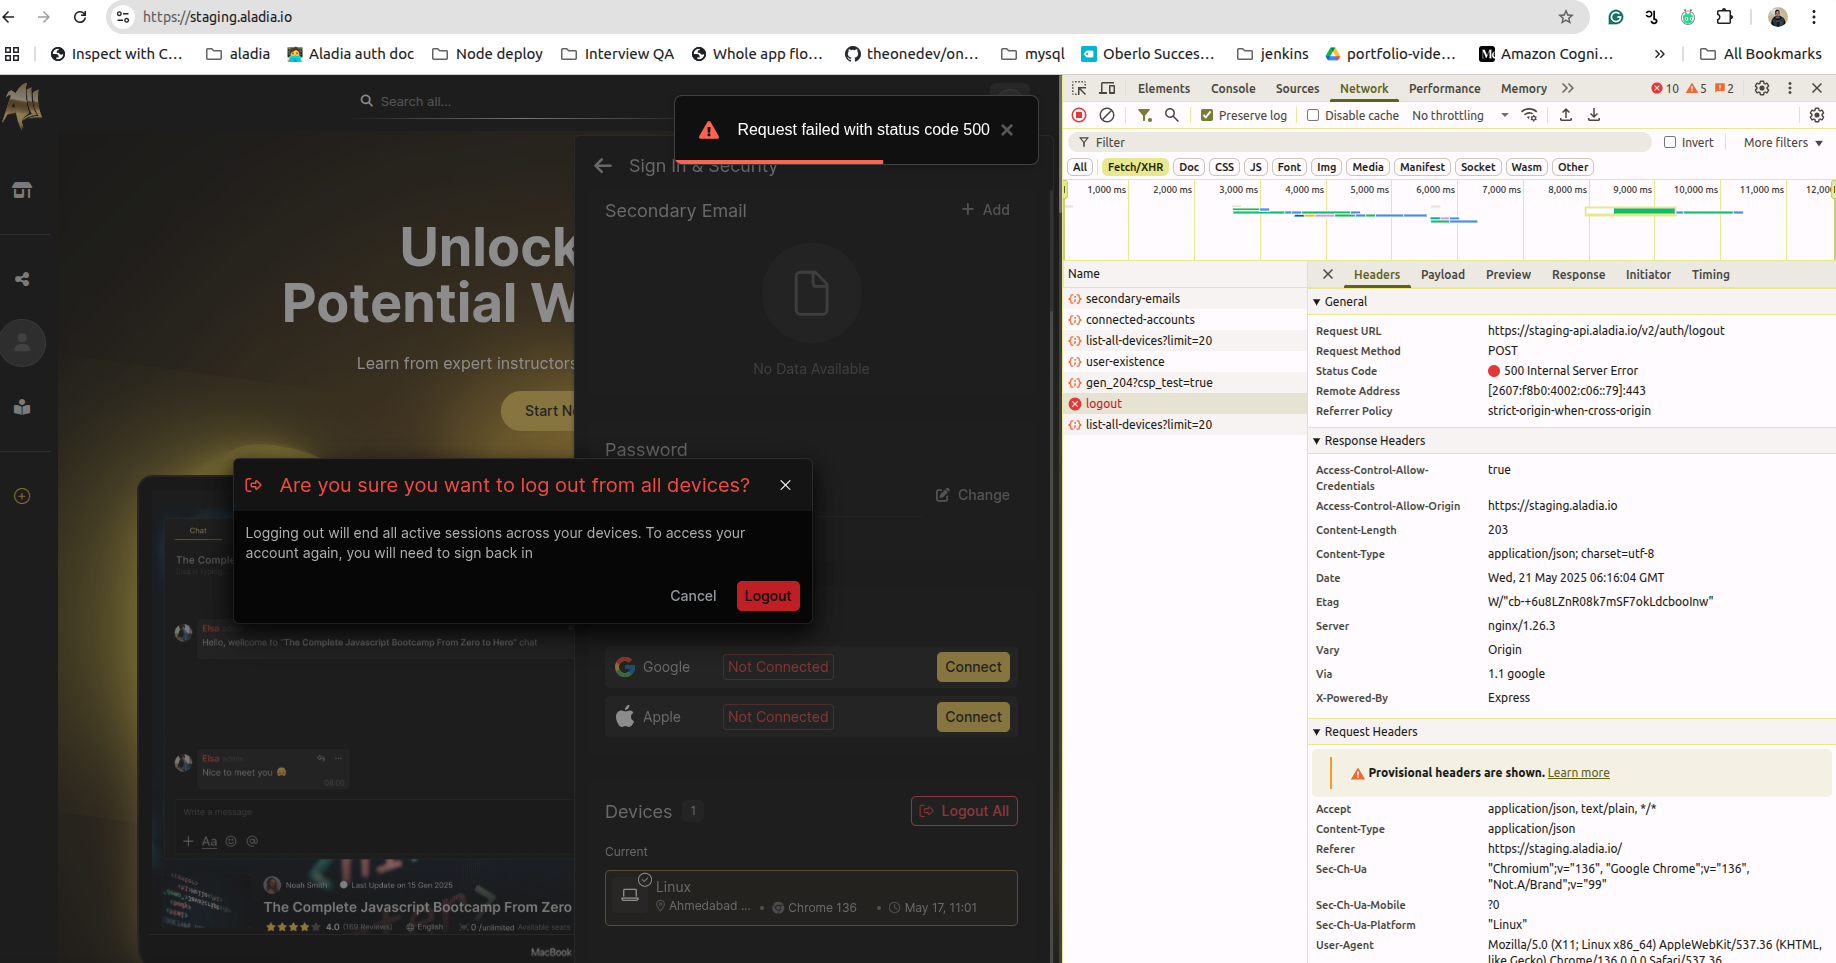Open DevTools settings gear icon
The image size is (1836, 963).
click(x=1762, y=88)
